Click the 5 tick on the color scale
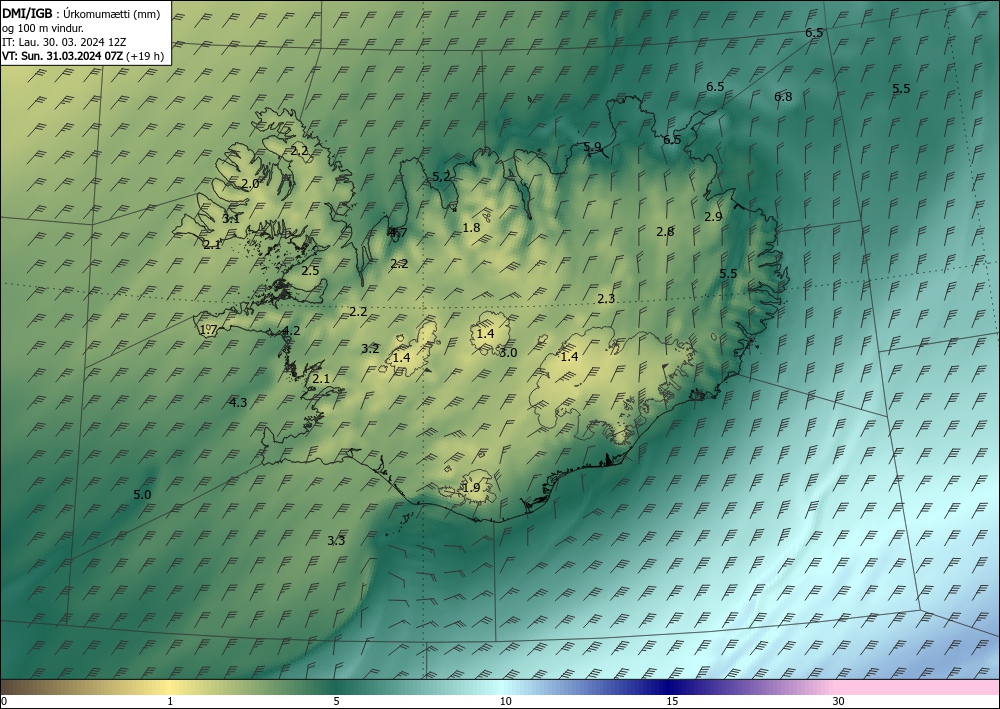 pos(336,702)
